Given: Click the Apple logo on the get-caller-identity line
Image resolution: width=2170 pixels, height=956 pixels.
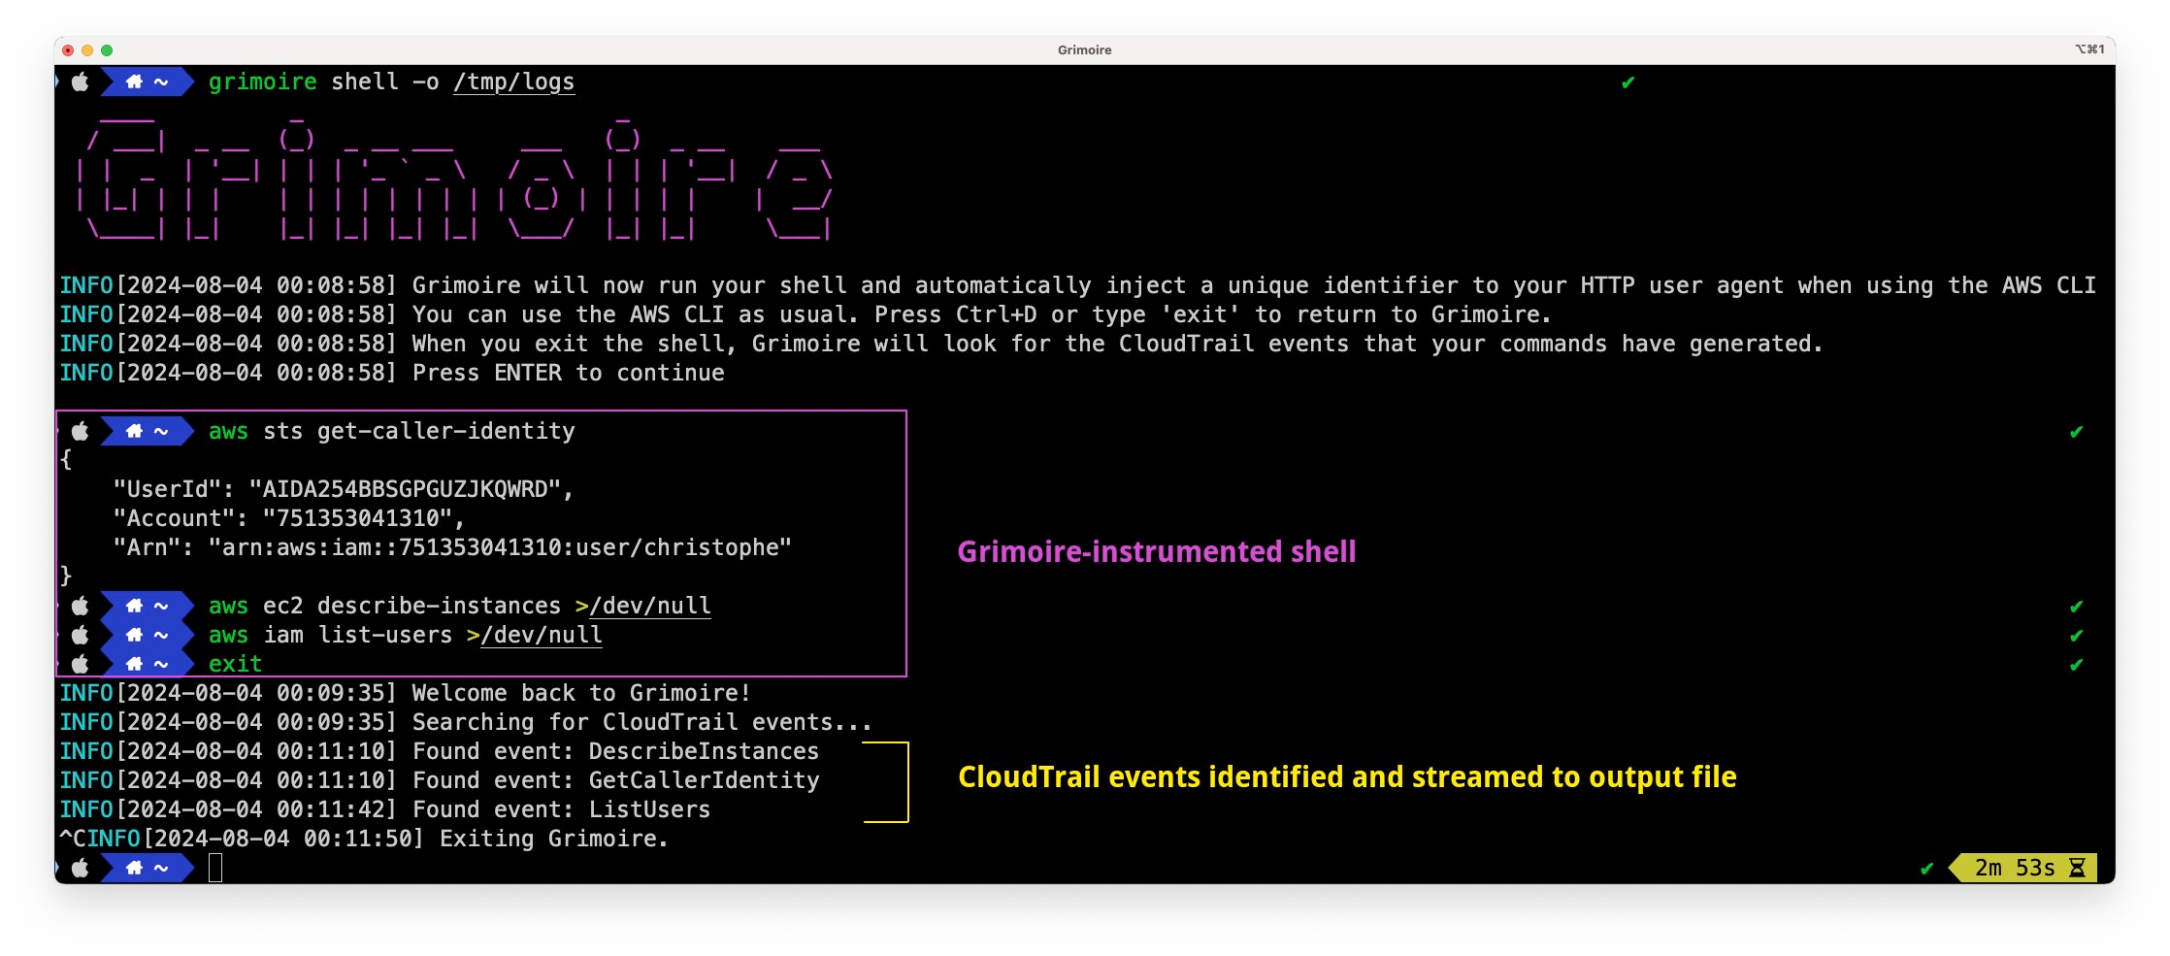Looking at the screenshot, I should click(x=80, y=431).
